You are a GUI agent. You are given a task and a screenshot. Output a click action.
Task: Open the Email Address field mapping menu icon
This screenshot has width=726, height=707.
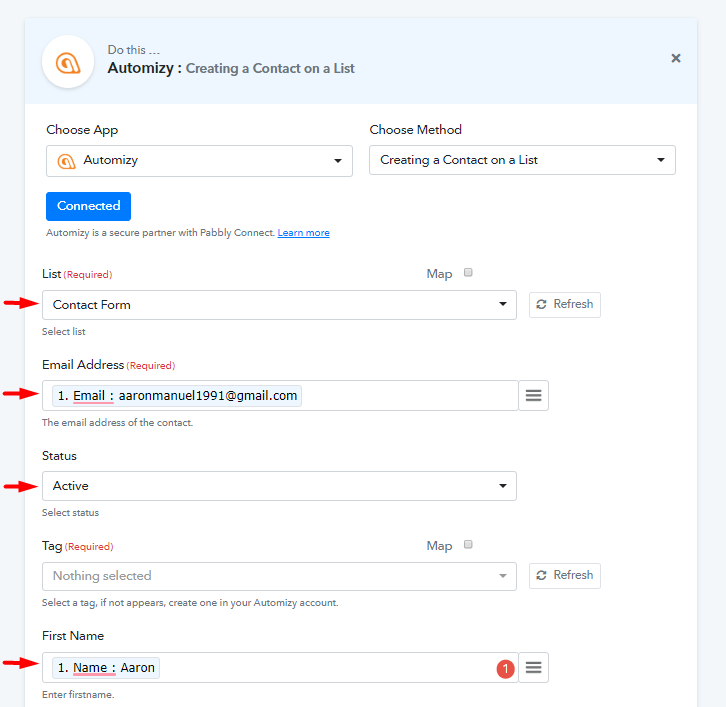533,395
